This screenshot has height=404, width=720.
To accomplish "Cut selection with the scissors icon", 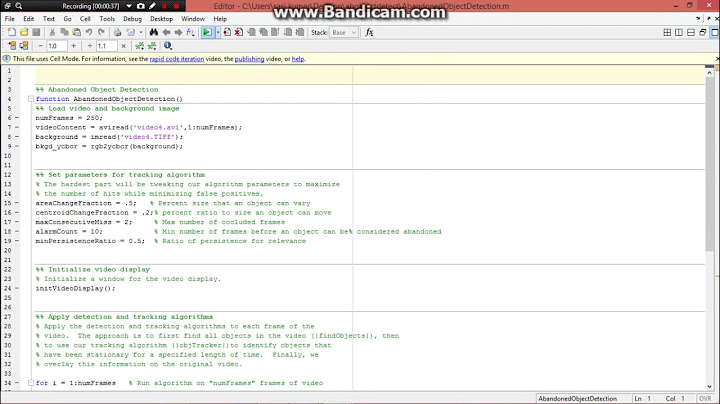I will click(52, 32).
